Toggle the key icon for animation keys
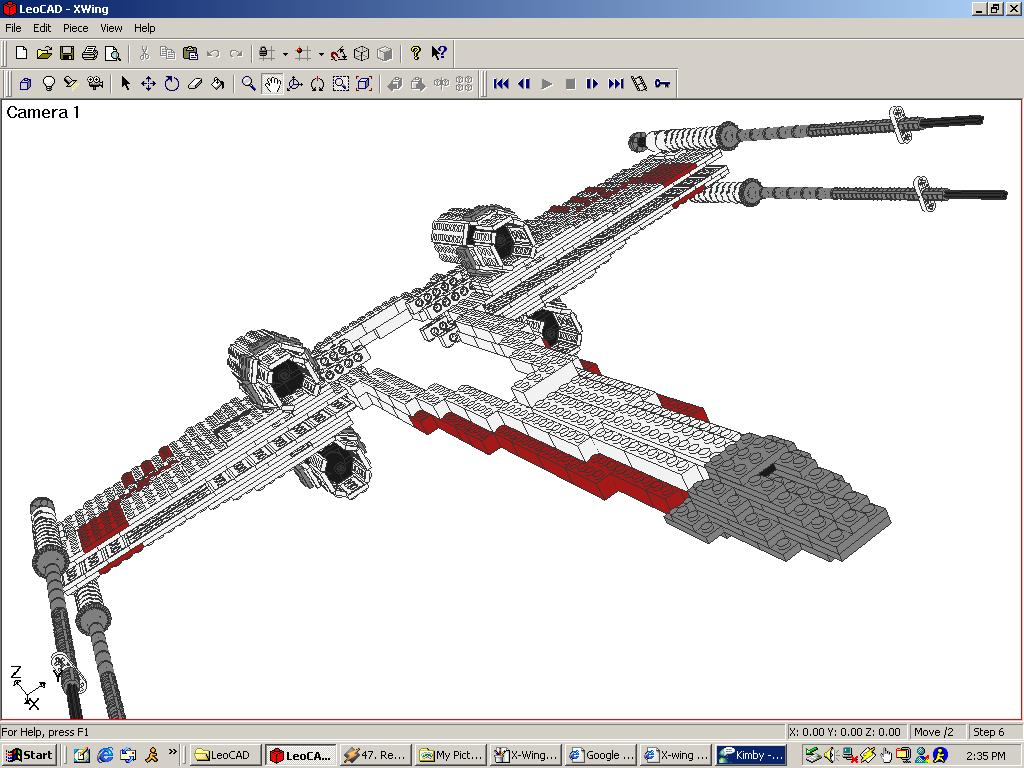The image size is (1024, 768). click(661, 84)
